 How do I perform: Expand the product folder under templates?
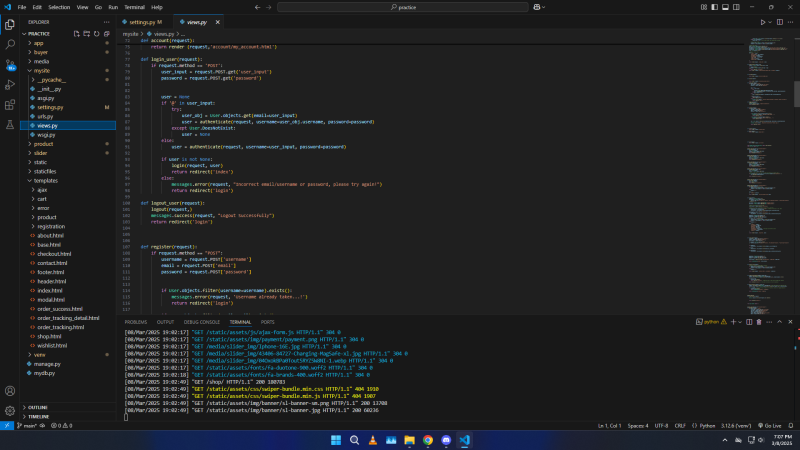[47, 217]
